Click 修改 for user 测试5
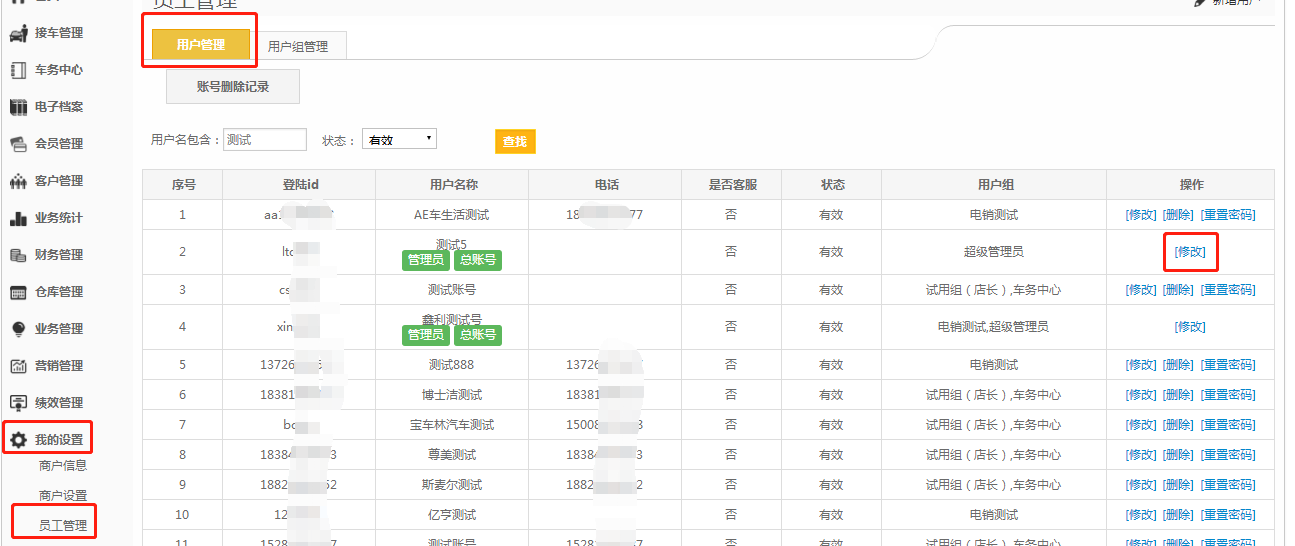Screen dimensions: 1295x546 pyautogui.click(x=1190, y=252)
